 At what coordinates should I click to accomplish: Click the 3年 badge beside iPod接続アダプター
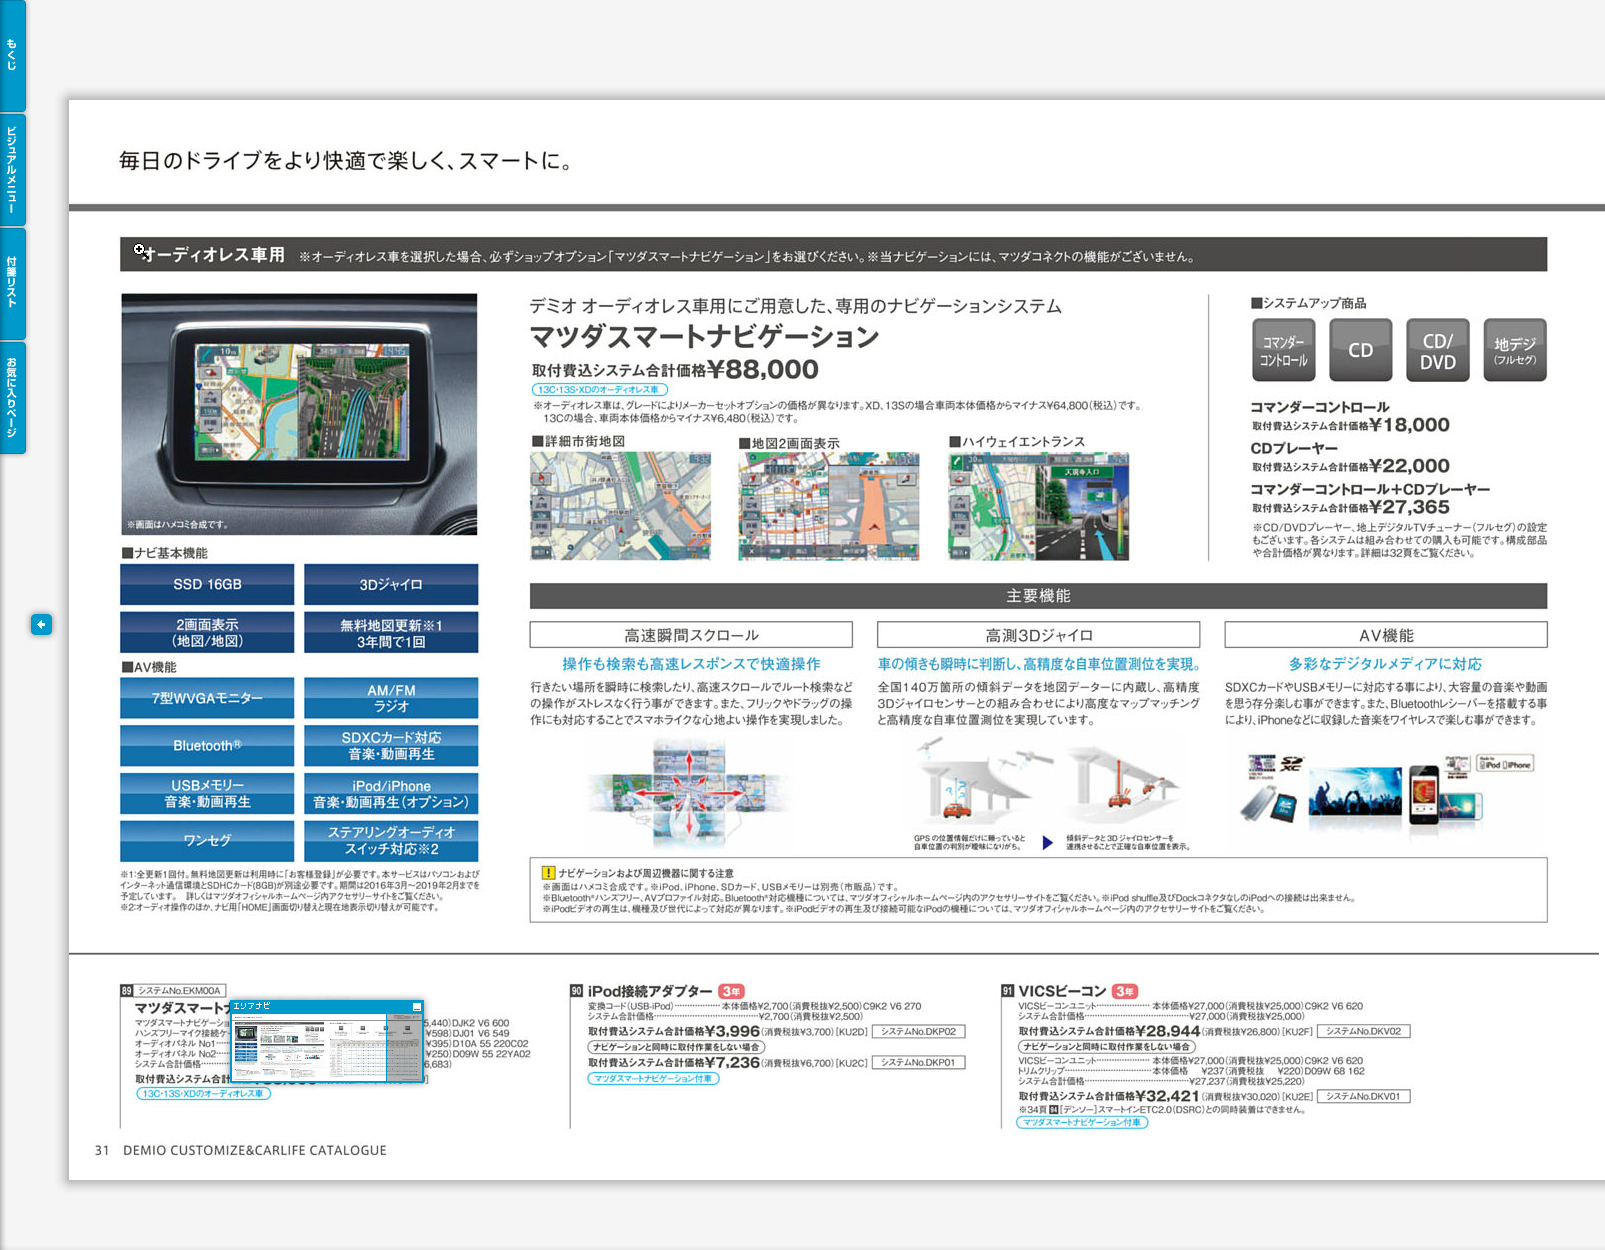[x=731, y=991]
